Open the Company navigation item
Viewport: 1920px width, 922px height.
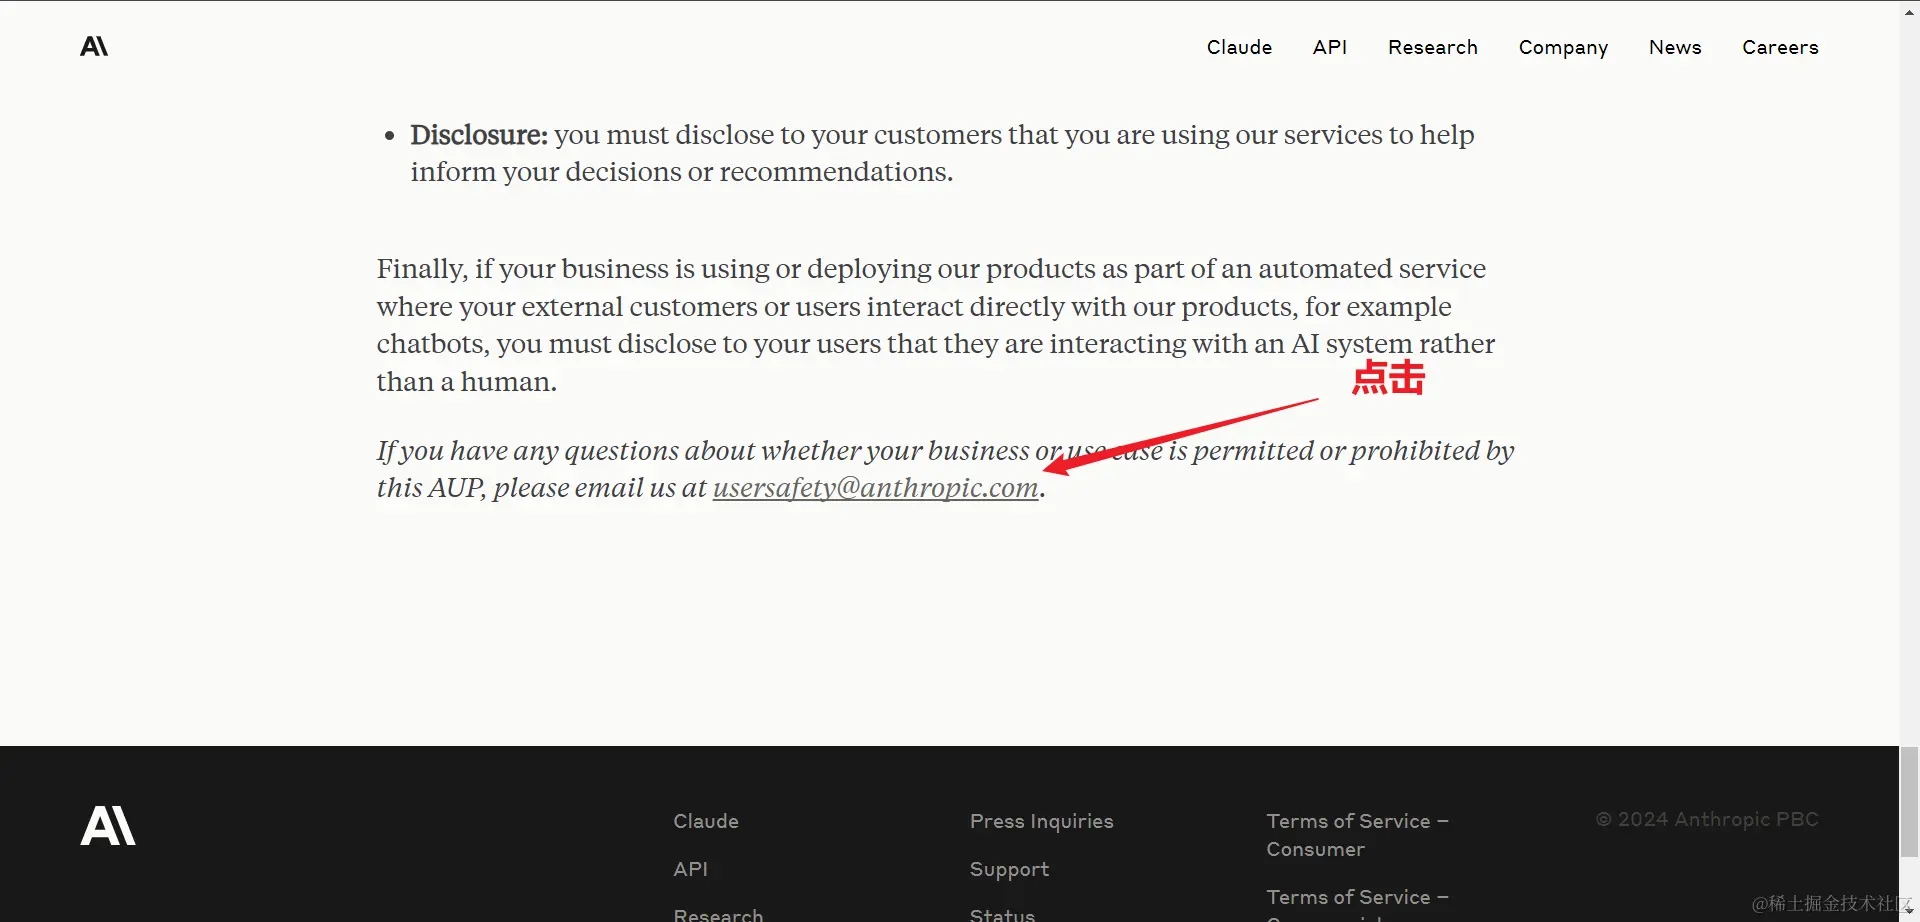[1563, 47]
